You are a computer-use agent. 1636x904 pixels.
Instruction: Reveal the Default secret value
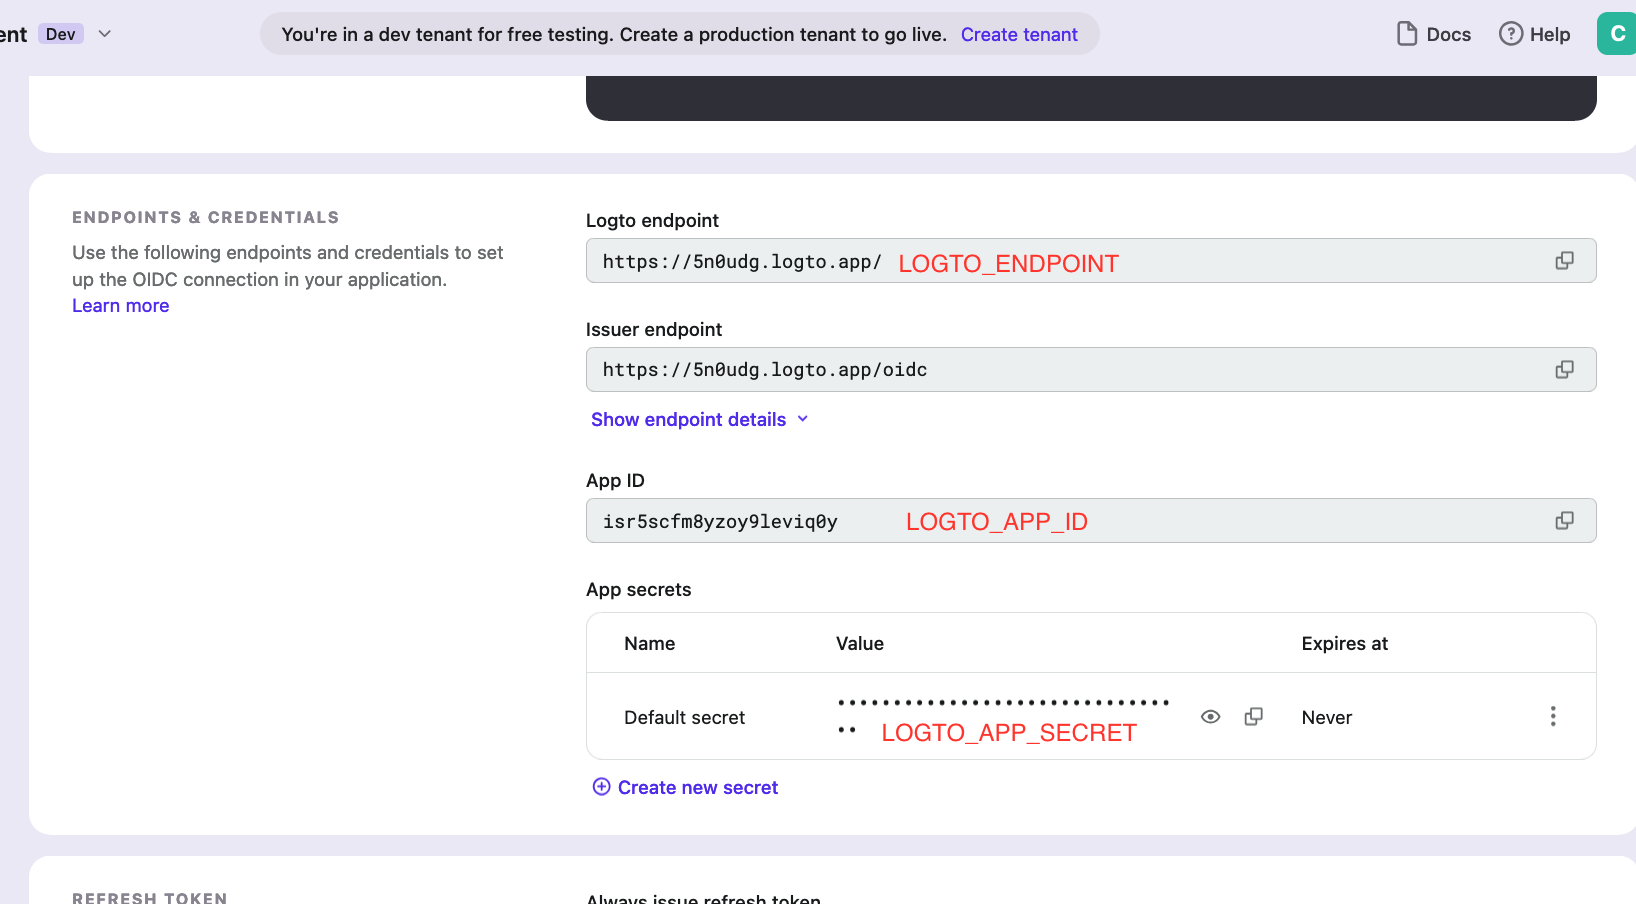click(1210, 717)
